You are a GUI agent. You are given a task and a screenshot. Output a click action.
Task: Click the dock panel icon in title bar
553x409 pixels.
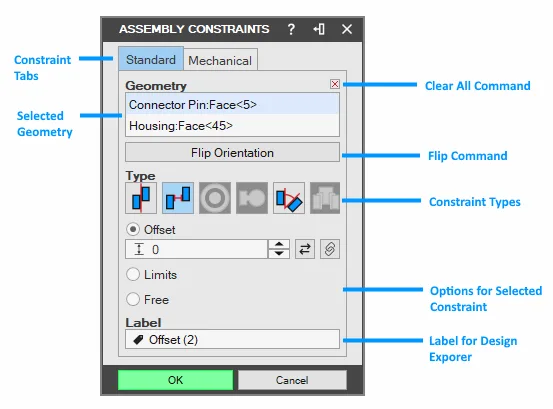click(319, 29)
